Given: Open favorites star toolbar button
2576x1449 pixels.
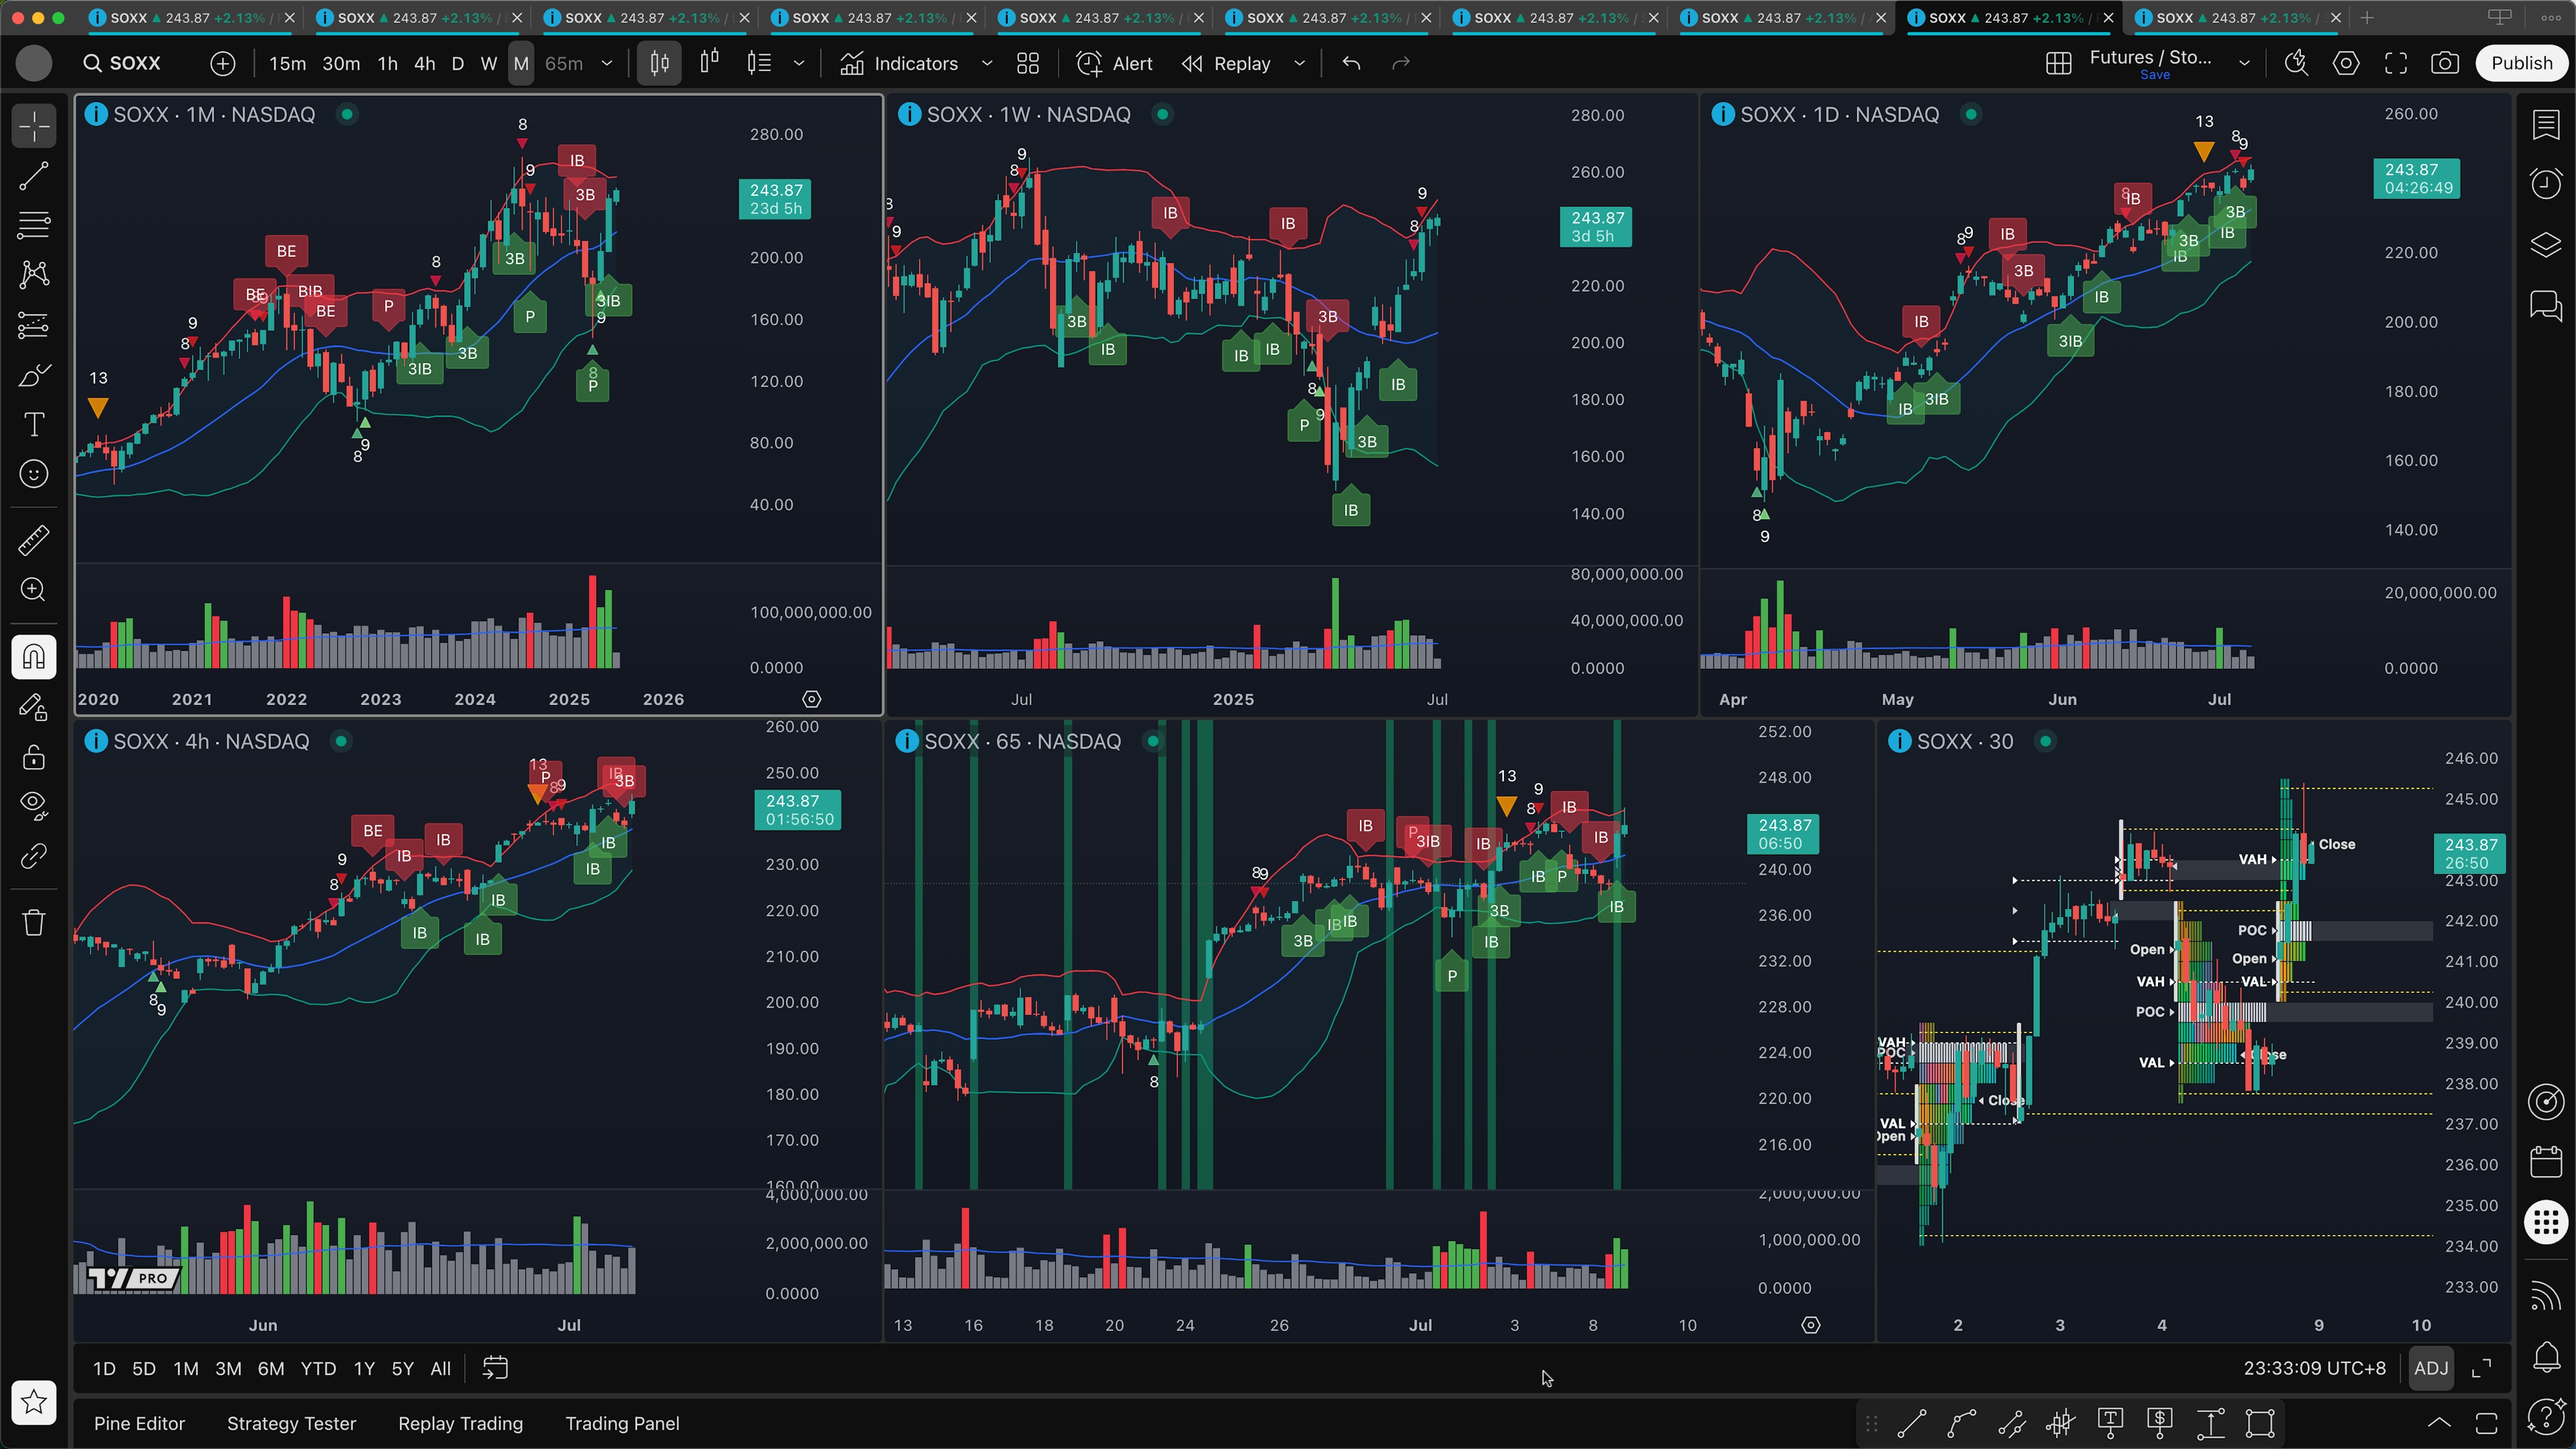Looking at the screenshot, I should 34,1402.
